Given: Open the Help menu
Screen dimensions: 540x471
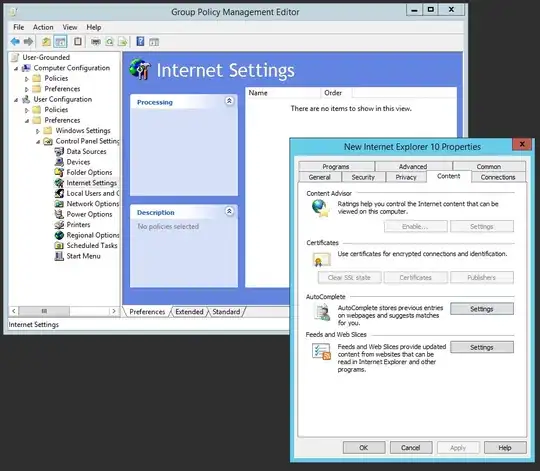Looking at the screenshot, I should pyautogui.click(x=94, y=27).
